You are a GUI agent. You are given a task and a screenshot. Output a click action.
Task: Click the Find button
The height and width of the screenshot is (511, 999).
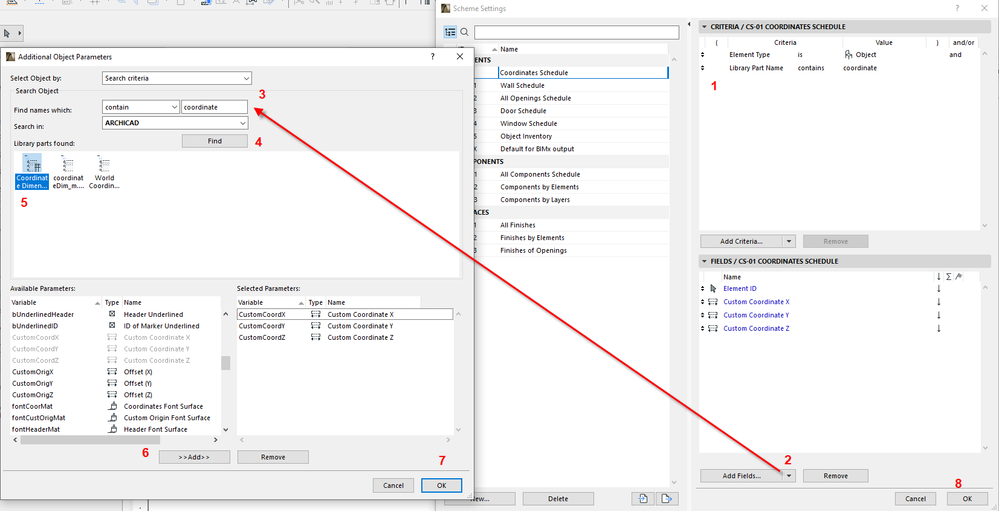(x=215, y=141)
